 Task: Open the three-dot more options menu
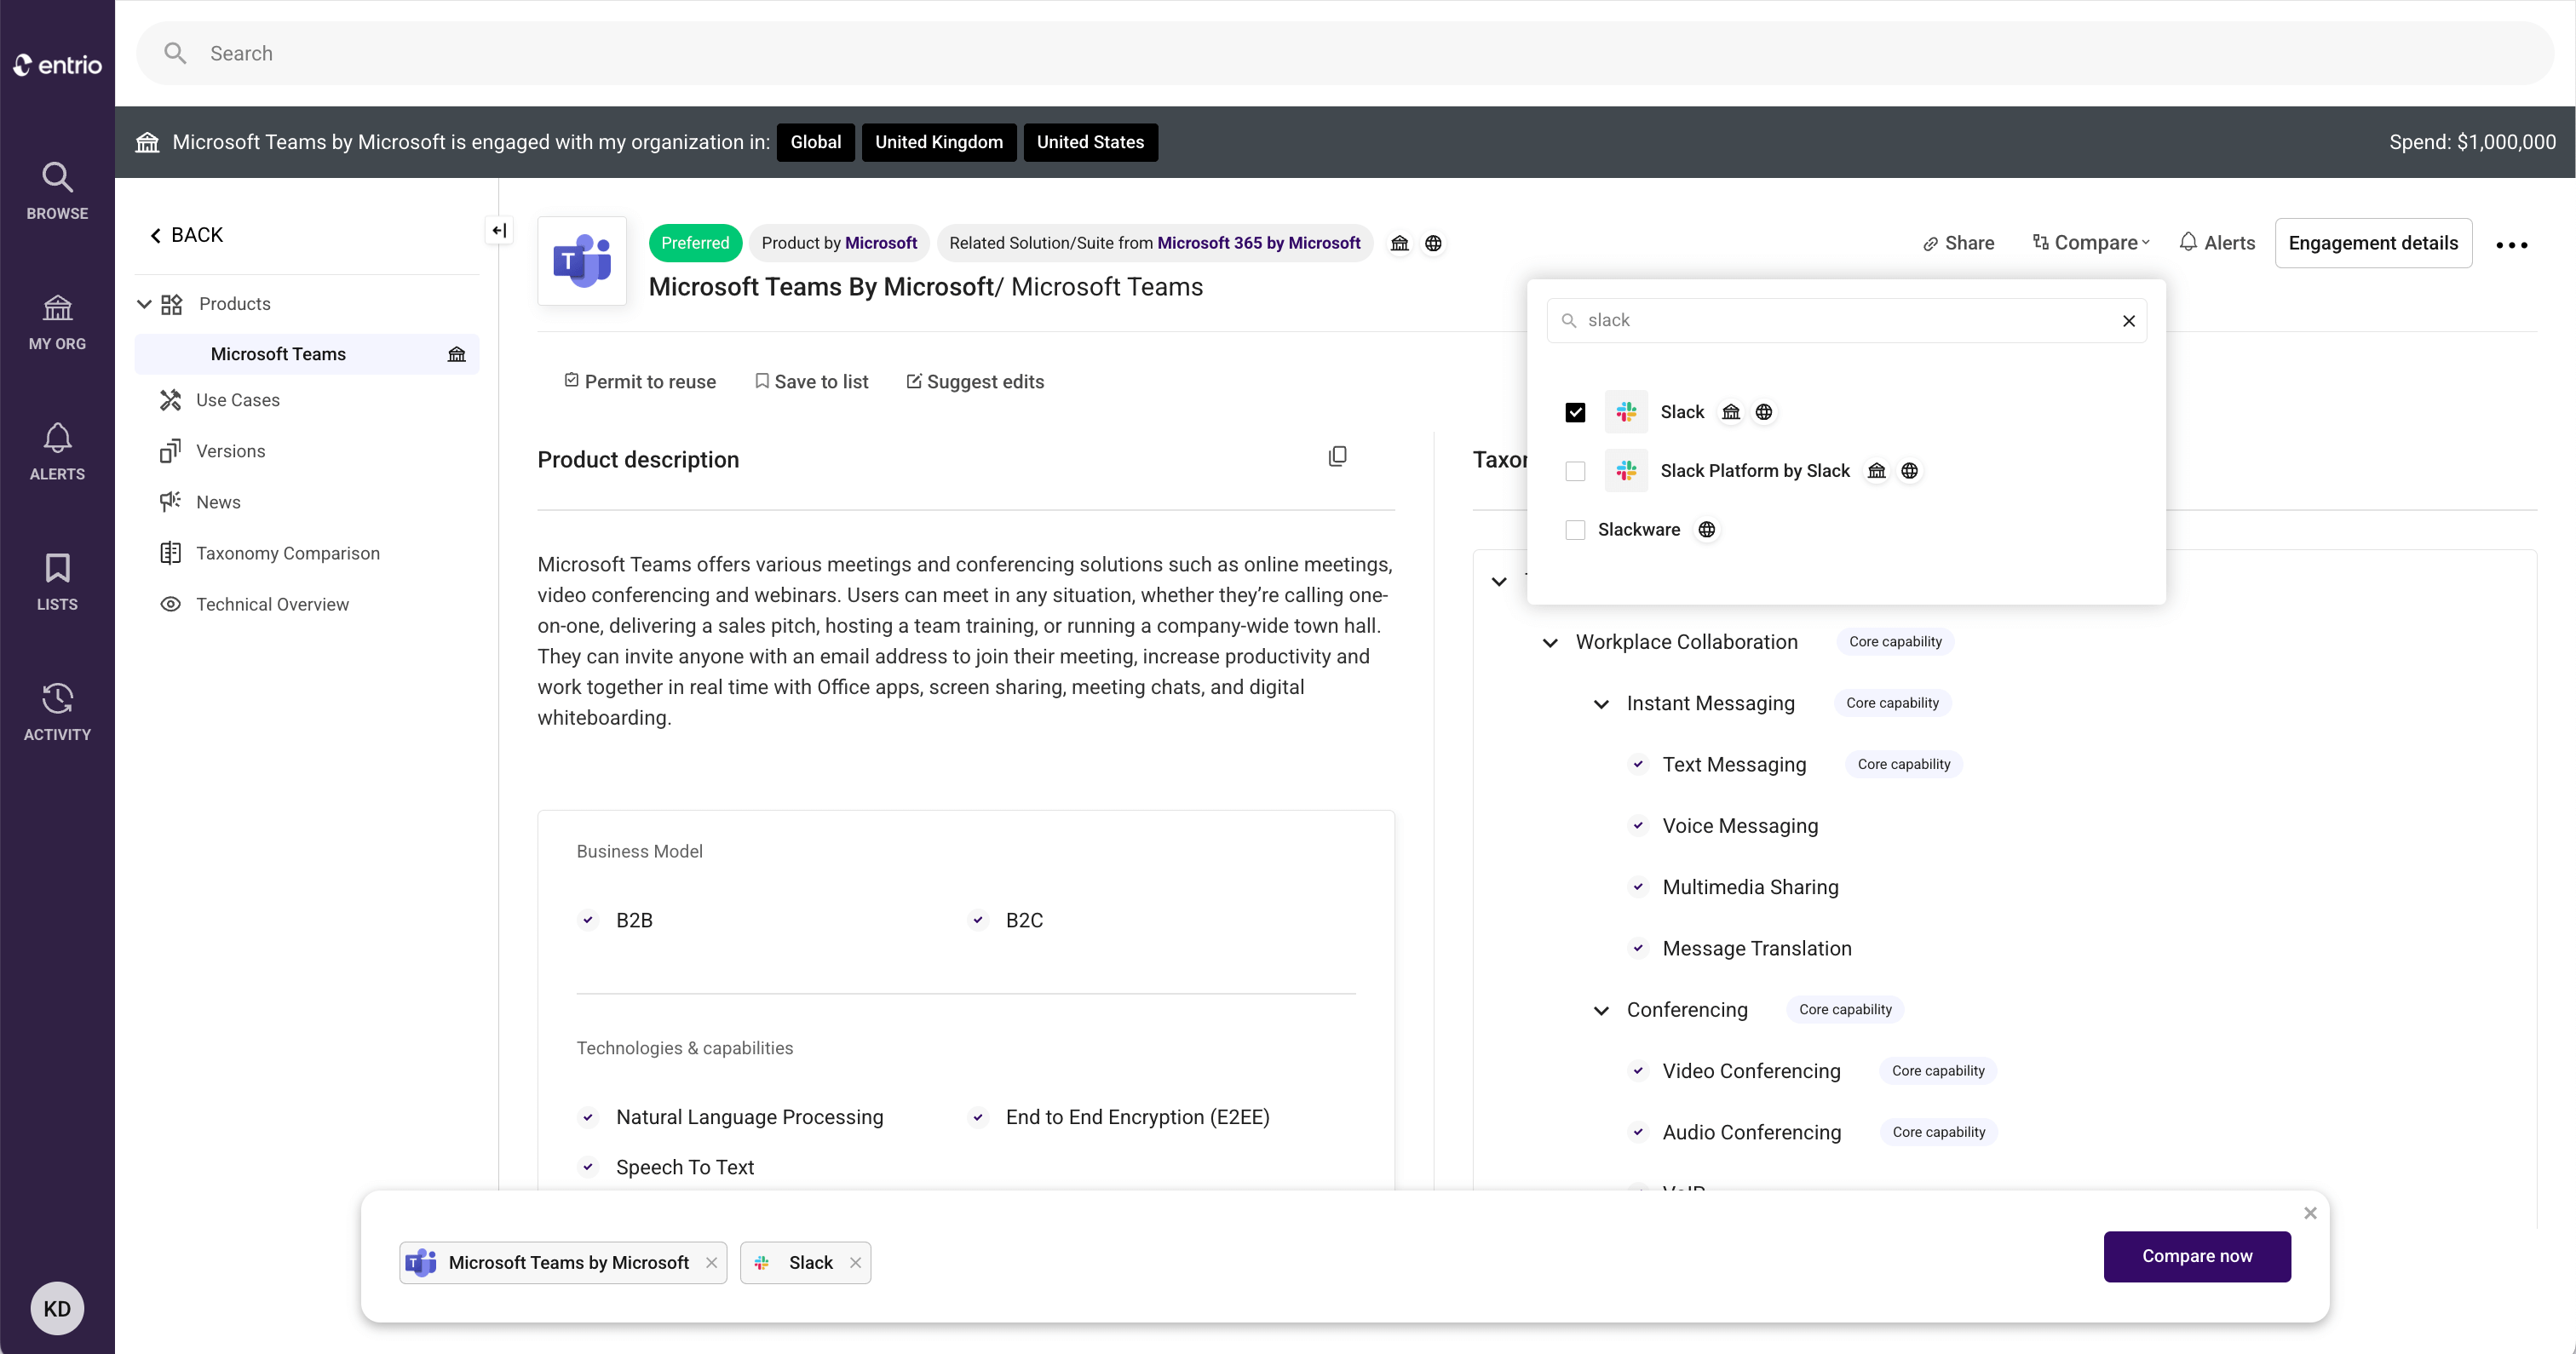[2511, 245]
